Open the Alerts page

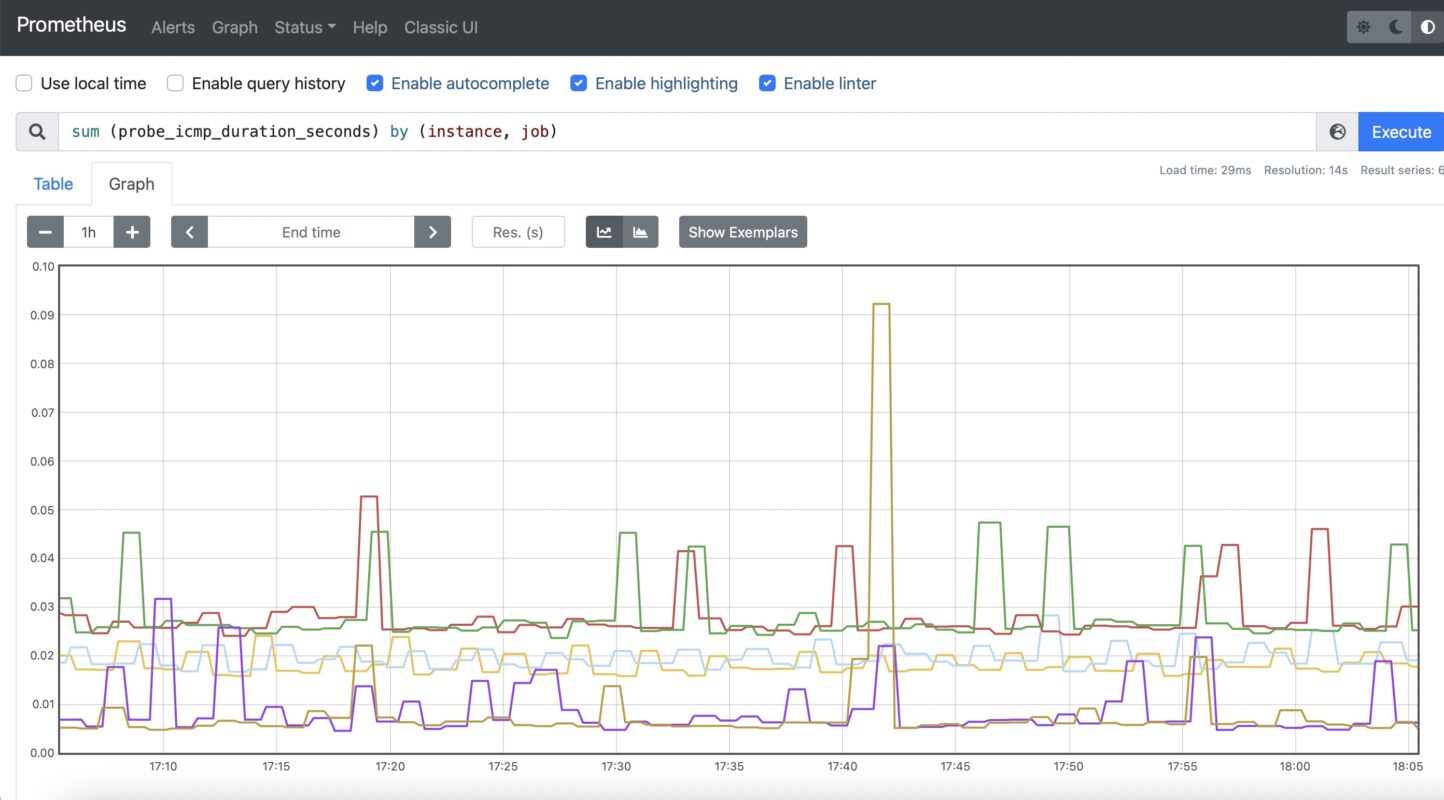tap(172, 27)
